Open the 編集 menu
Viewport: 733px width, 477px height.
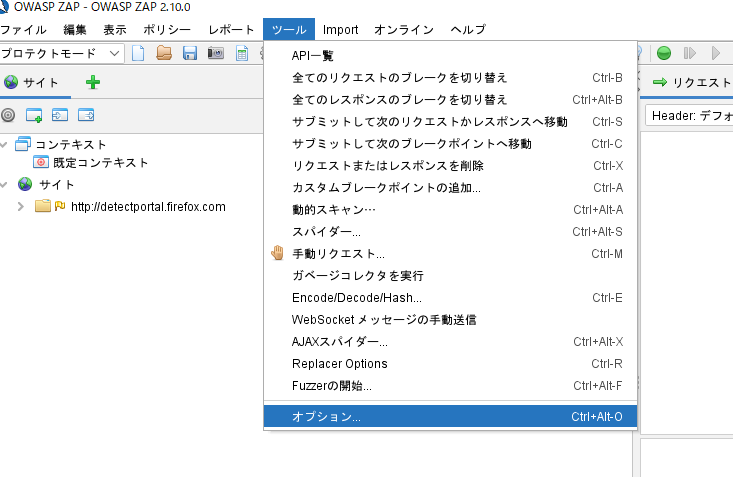point(75,29)
